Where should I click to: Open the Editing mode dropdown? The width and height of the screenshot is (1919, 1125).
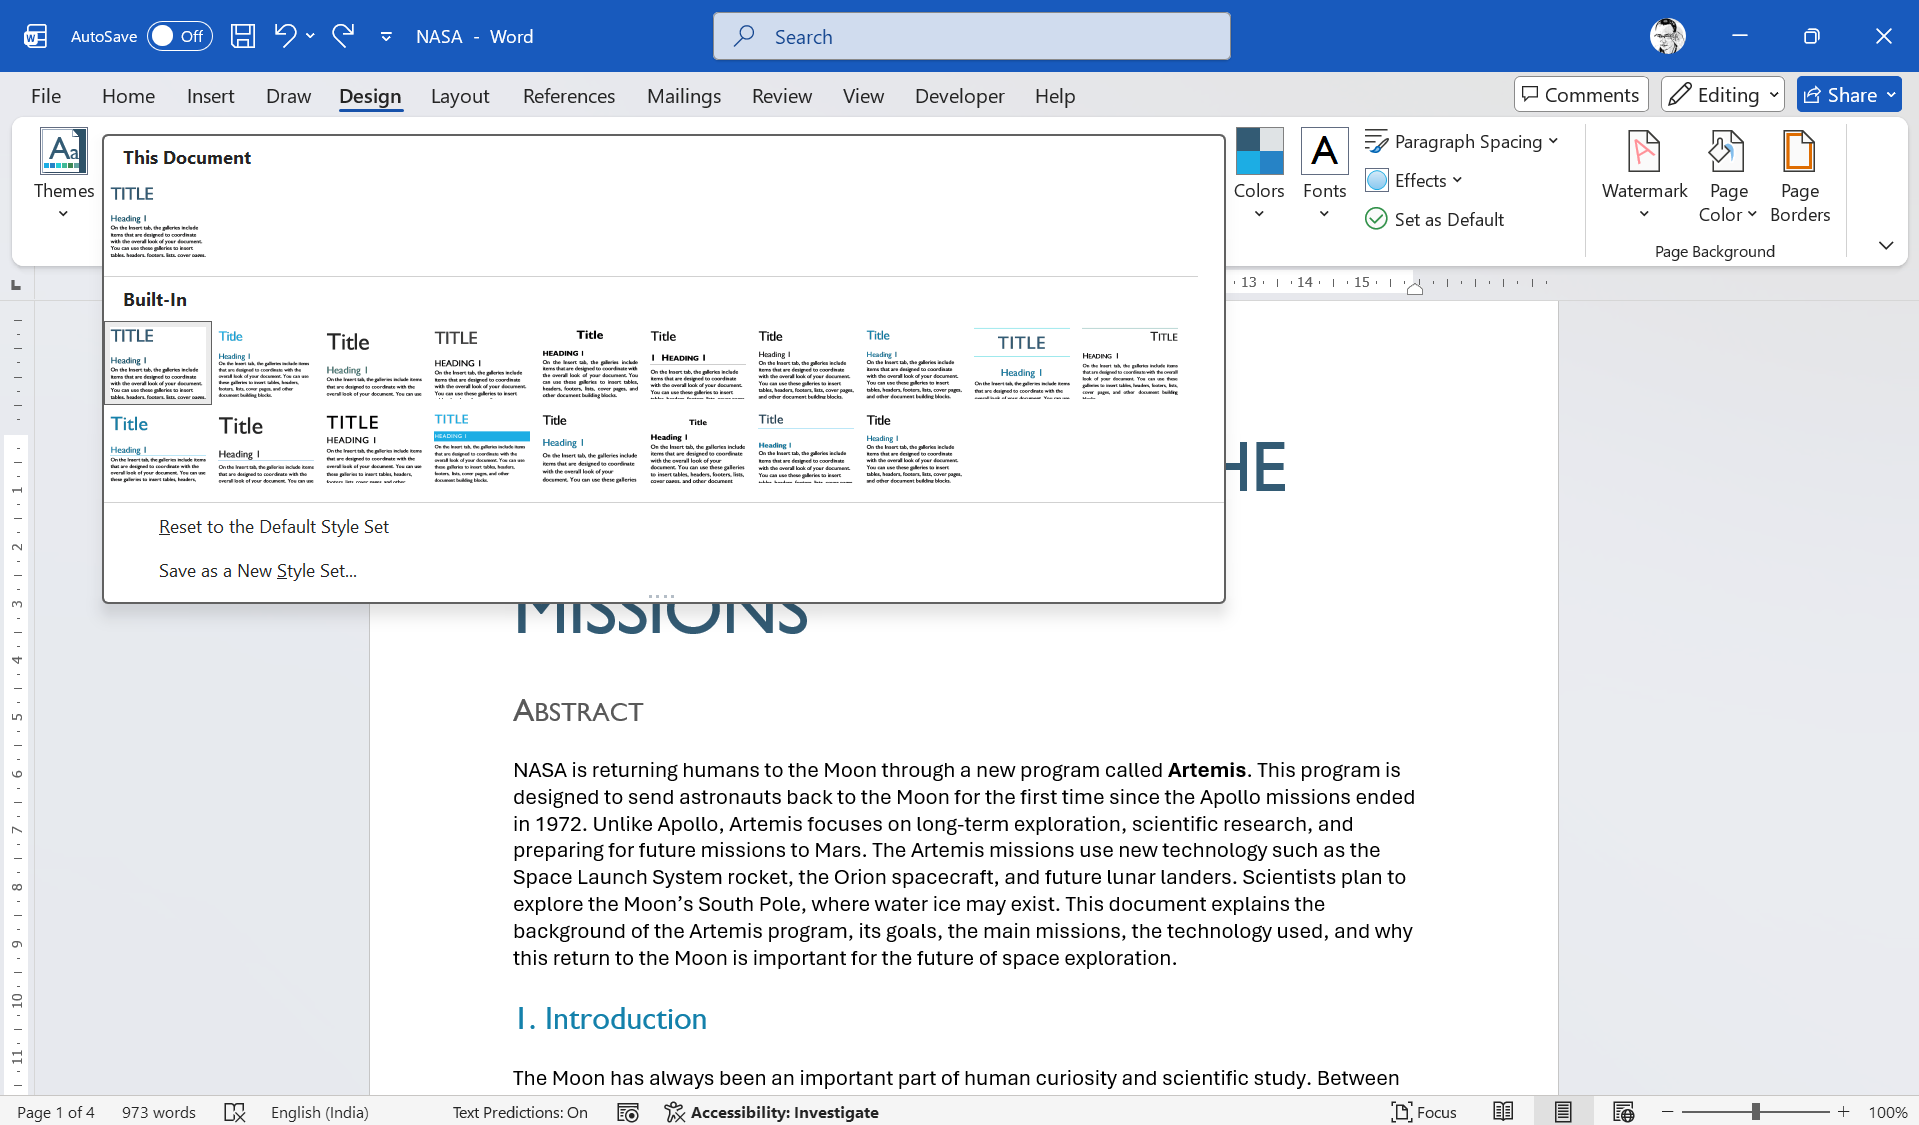pyautogui.click(x=1723, y=95)
